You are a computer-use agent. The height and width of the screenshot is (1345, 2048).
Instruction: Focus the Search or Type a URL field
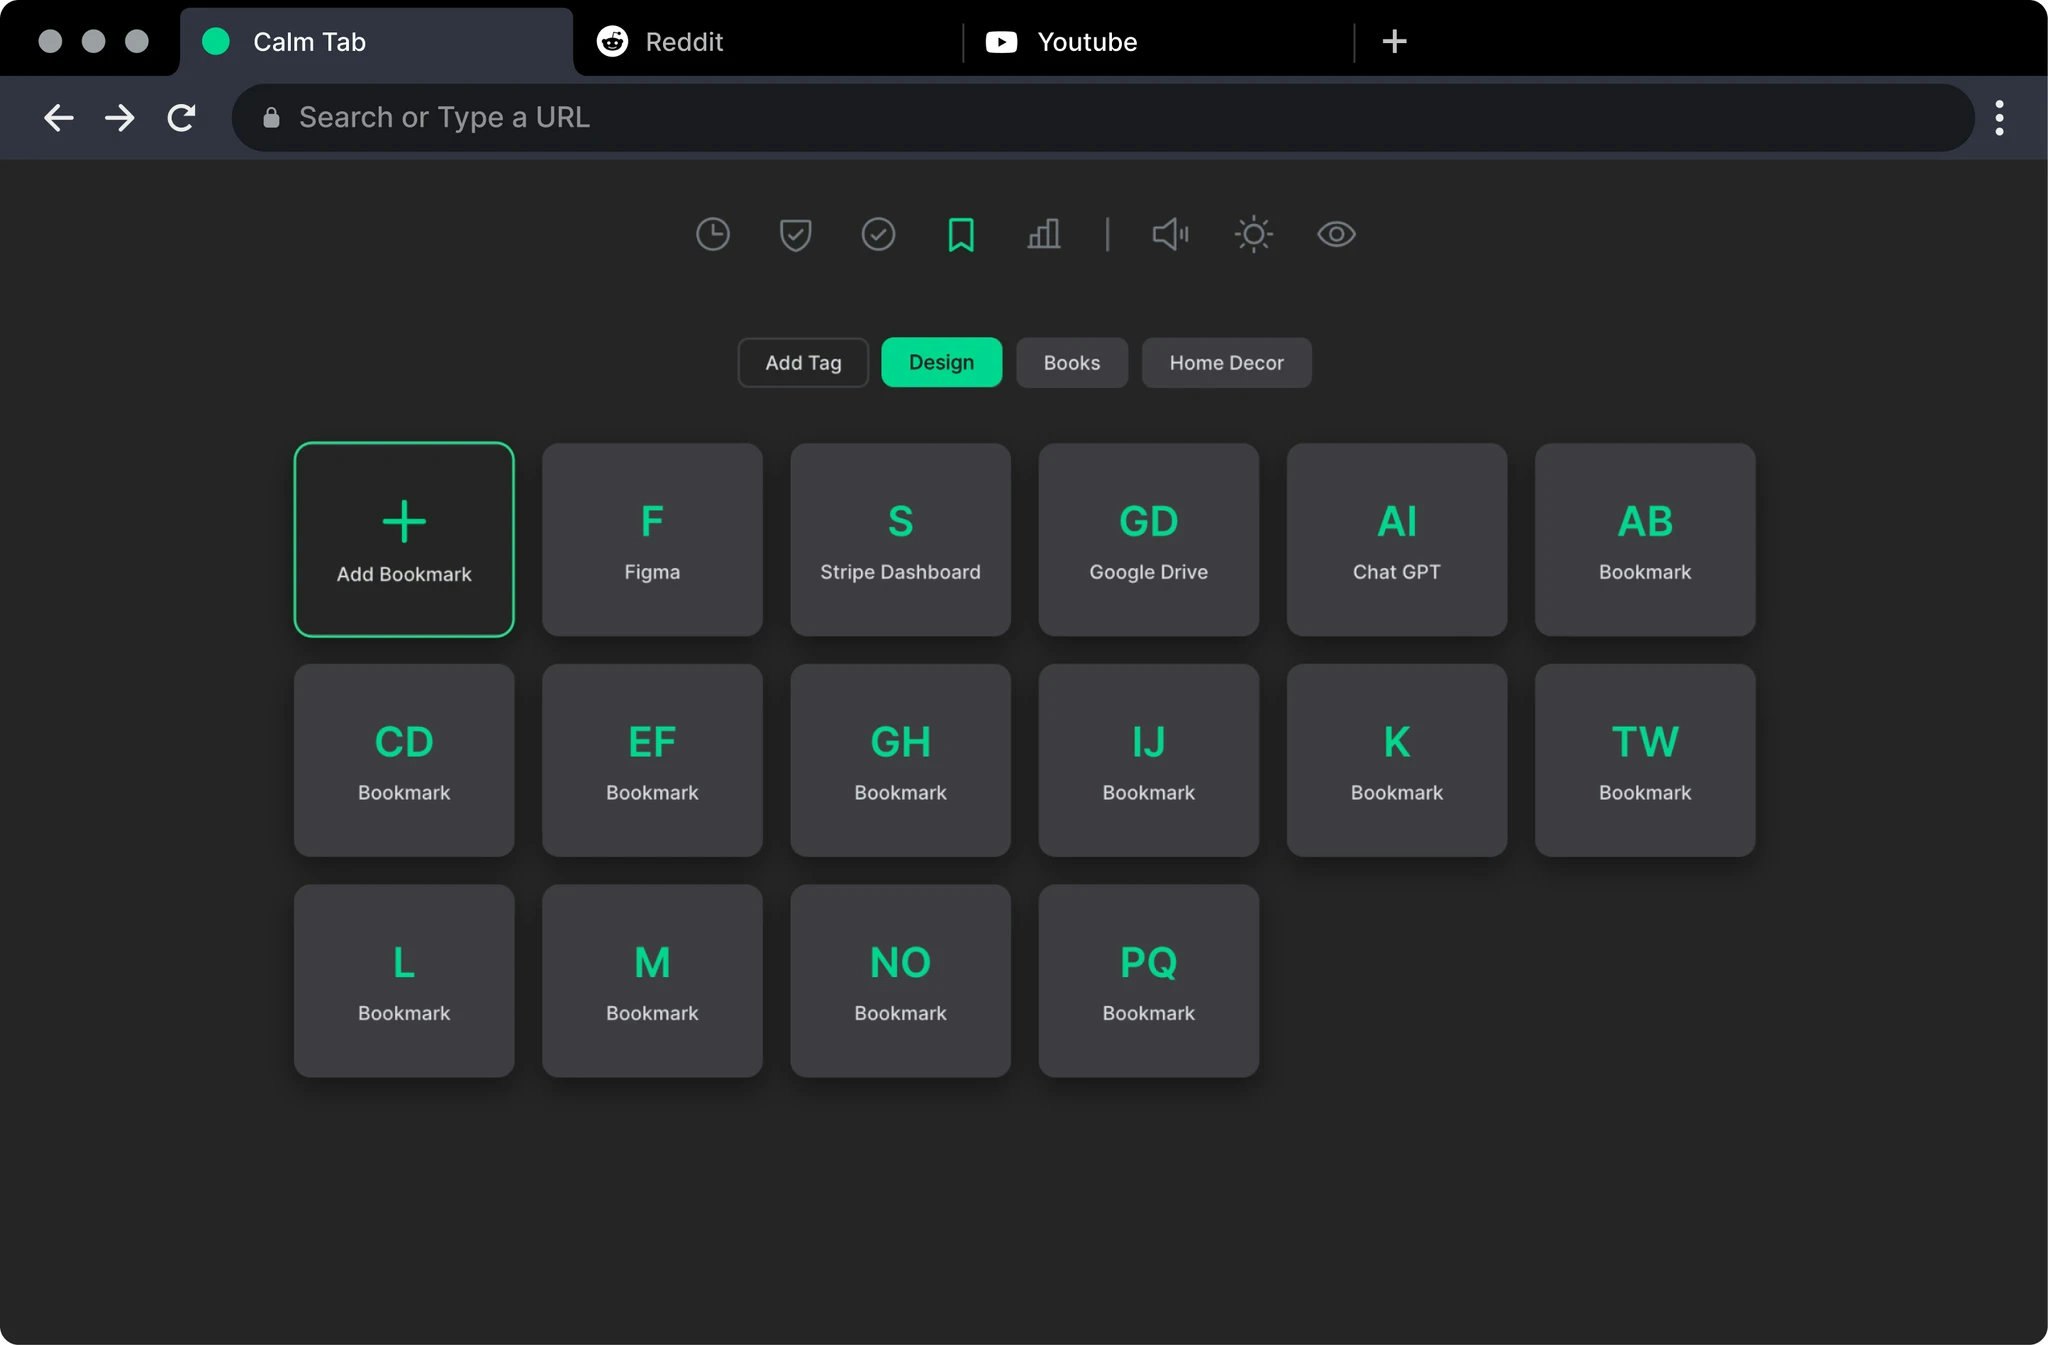tap(1103, 118)
